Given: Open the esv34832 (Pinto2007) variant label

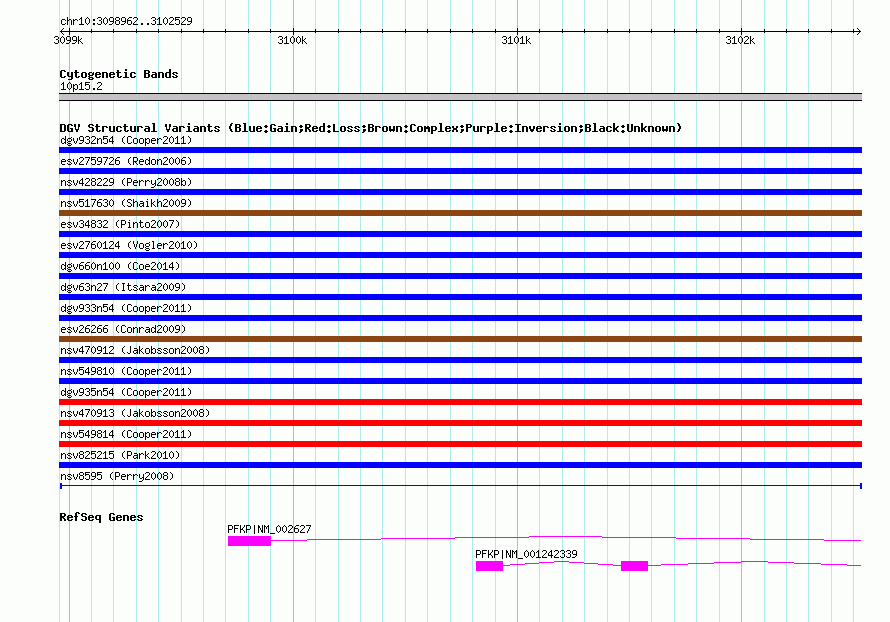Looking at the screenshot, I should 112,224.
